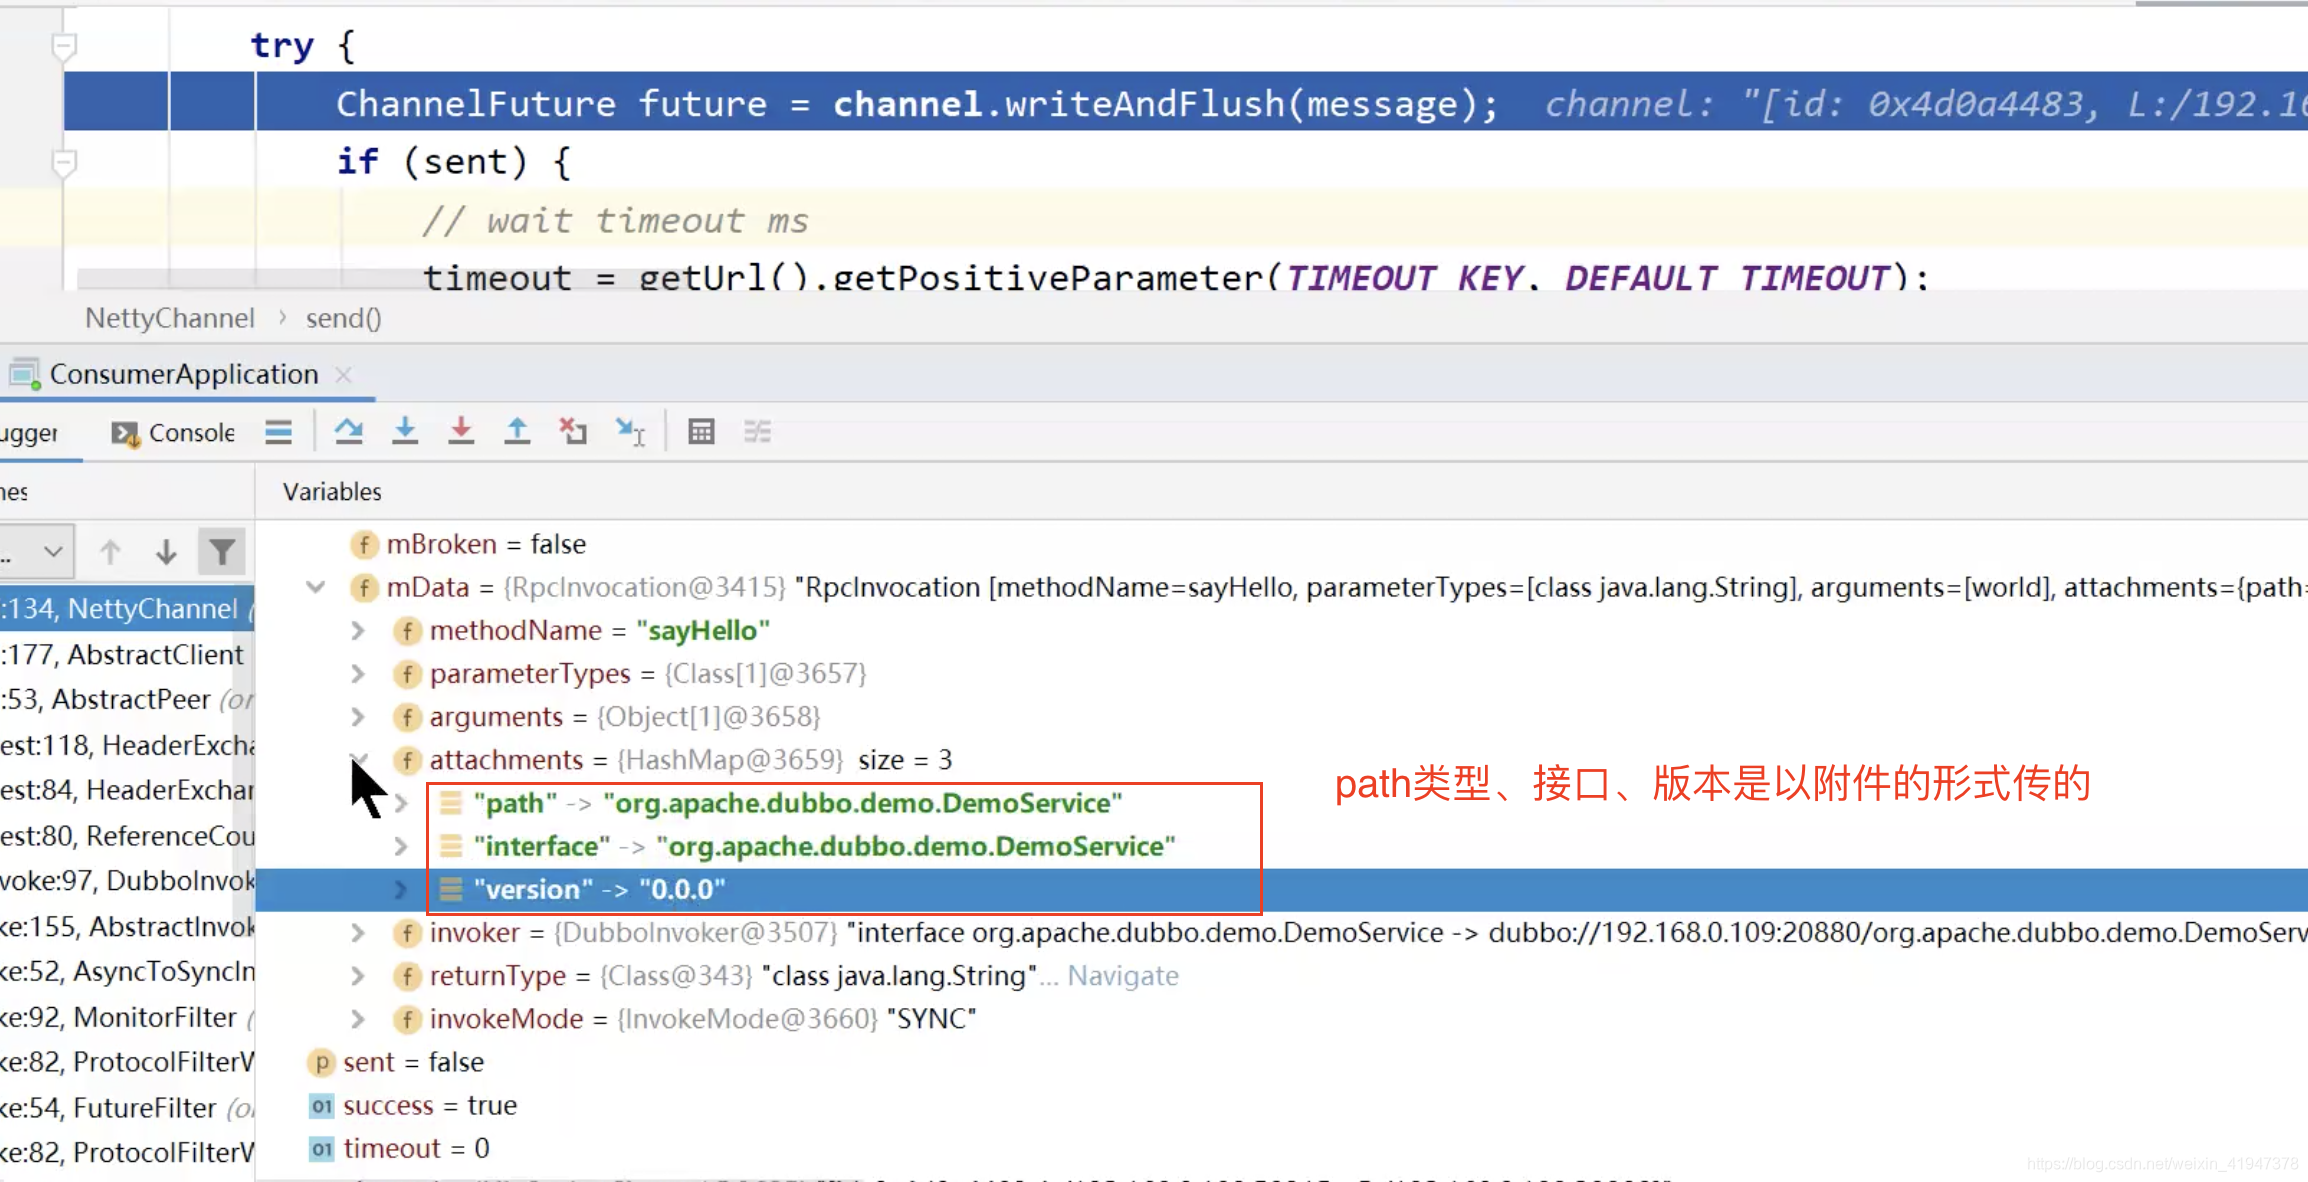The width and height of the screenshot is (2308, 1182).
Task: Close the ConsumerApplication debug tab
Action: click(343, 374)
